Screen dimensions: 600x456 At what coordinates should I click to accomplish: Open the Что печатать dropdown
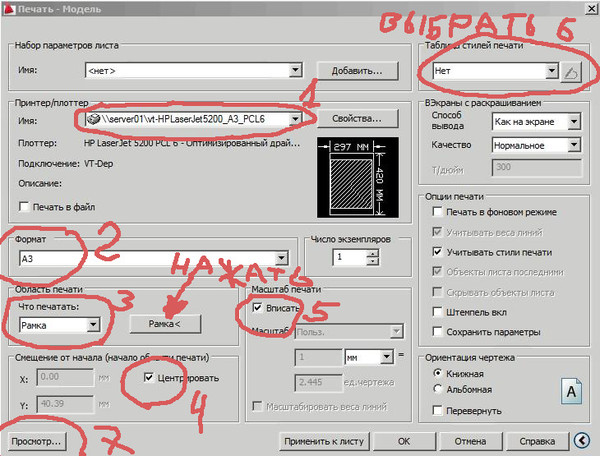point(93,325)
